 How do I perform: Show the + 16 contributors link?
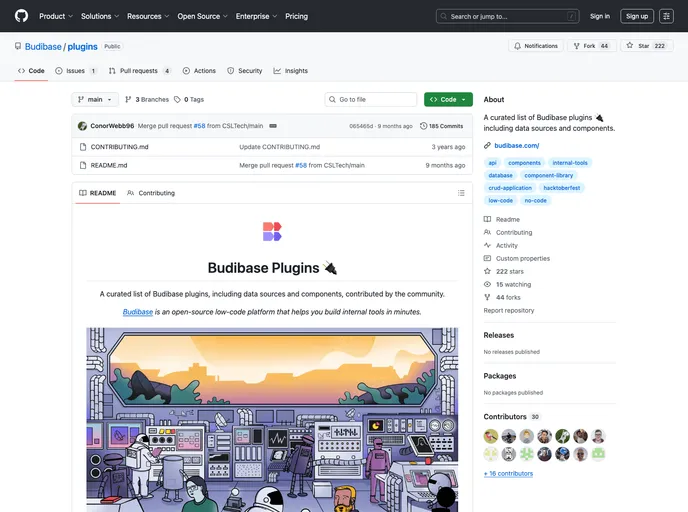coord(508,474)
